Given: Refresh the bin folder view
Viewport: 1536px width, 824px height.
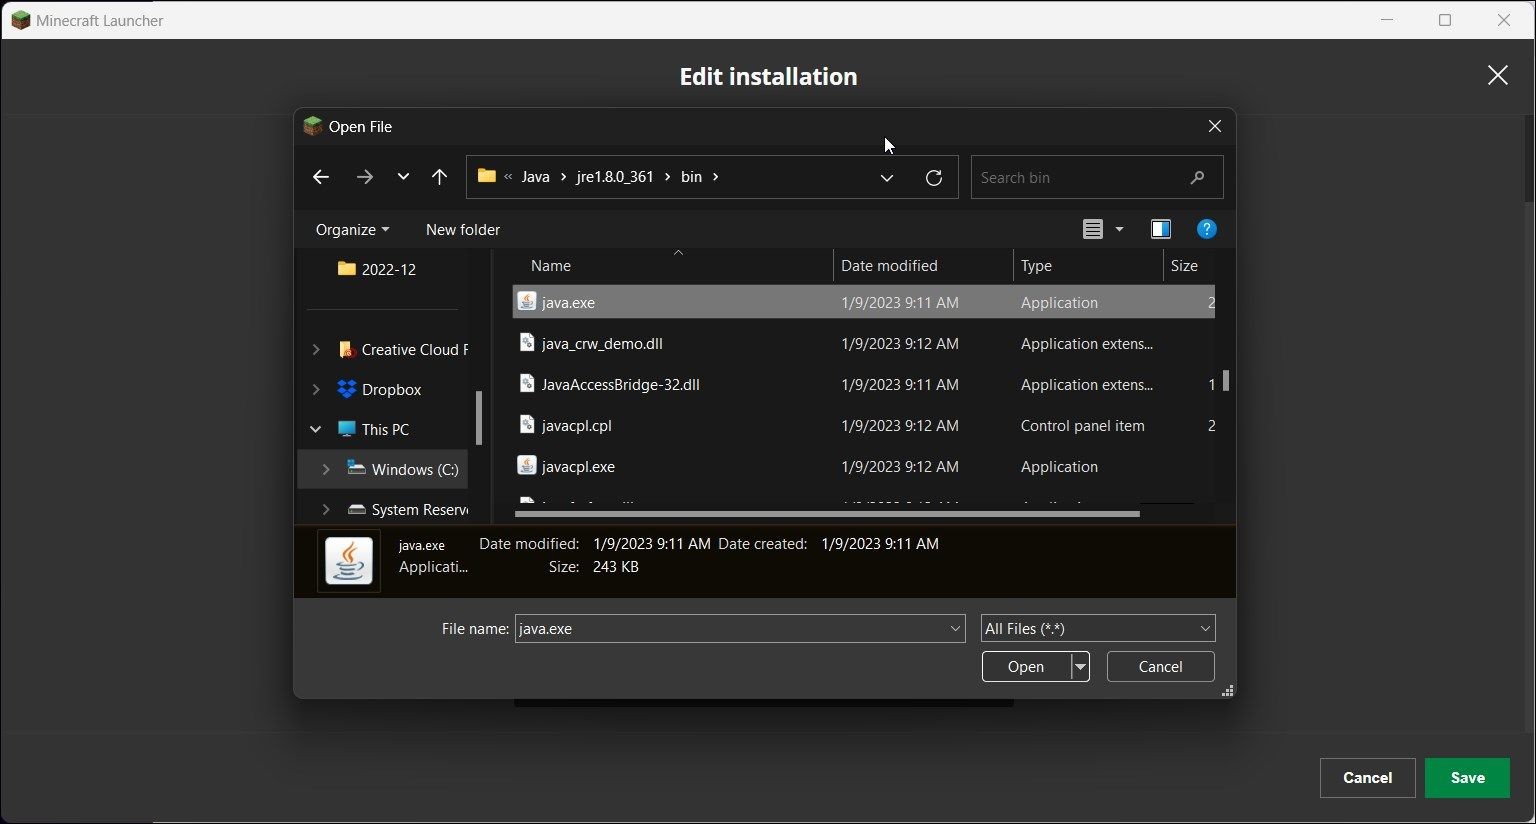Looking at the screenshot, I should click(x=934, y=178).
